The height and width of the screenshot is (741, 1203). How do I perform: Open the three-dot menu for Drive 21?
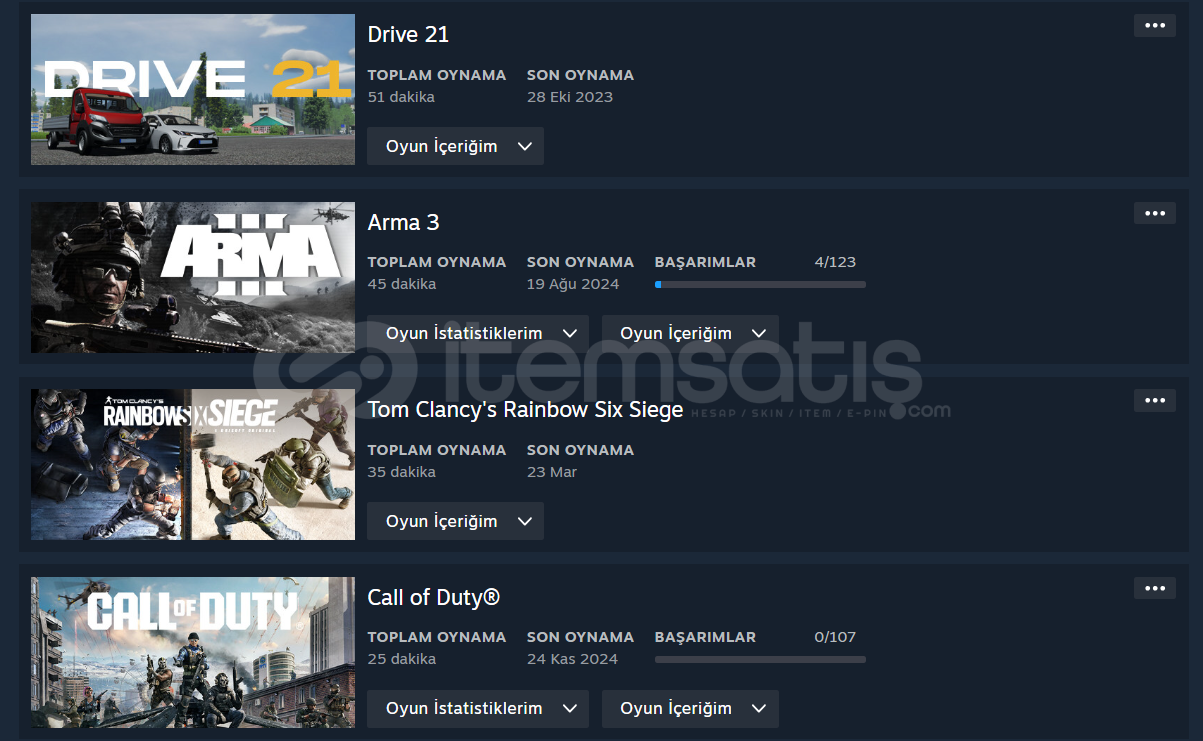(1154, 25)
